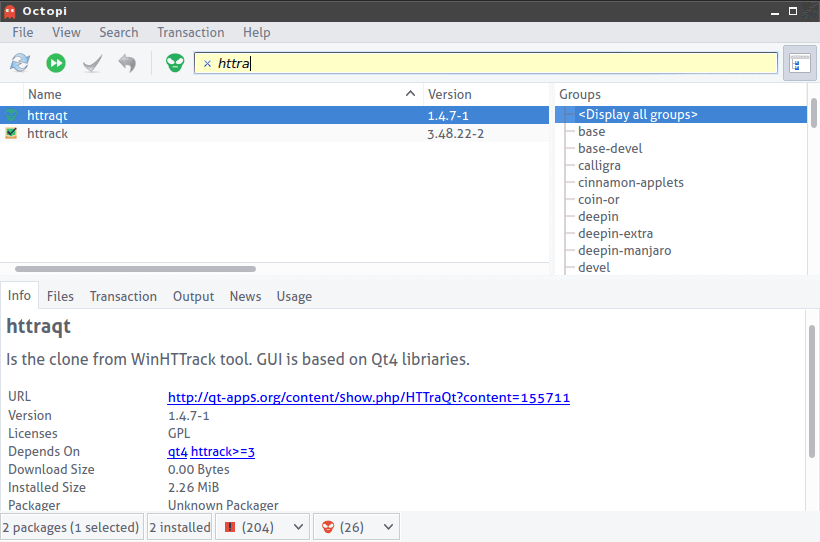
Task: Open the dropdown arrow next to (26)
Action: [x=388, y=527]
